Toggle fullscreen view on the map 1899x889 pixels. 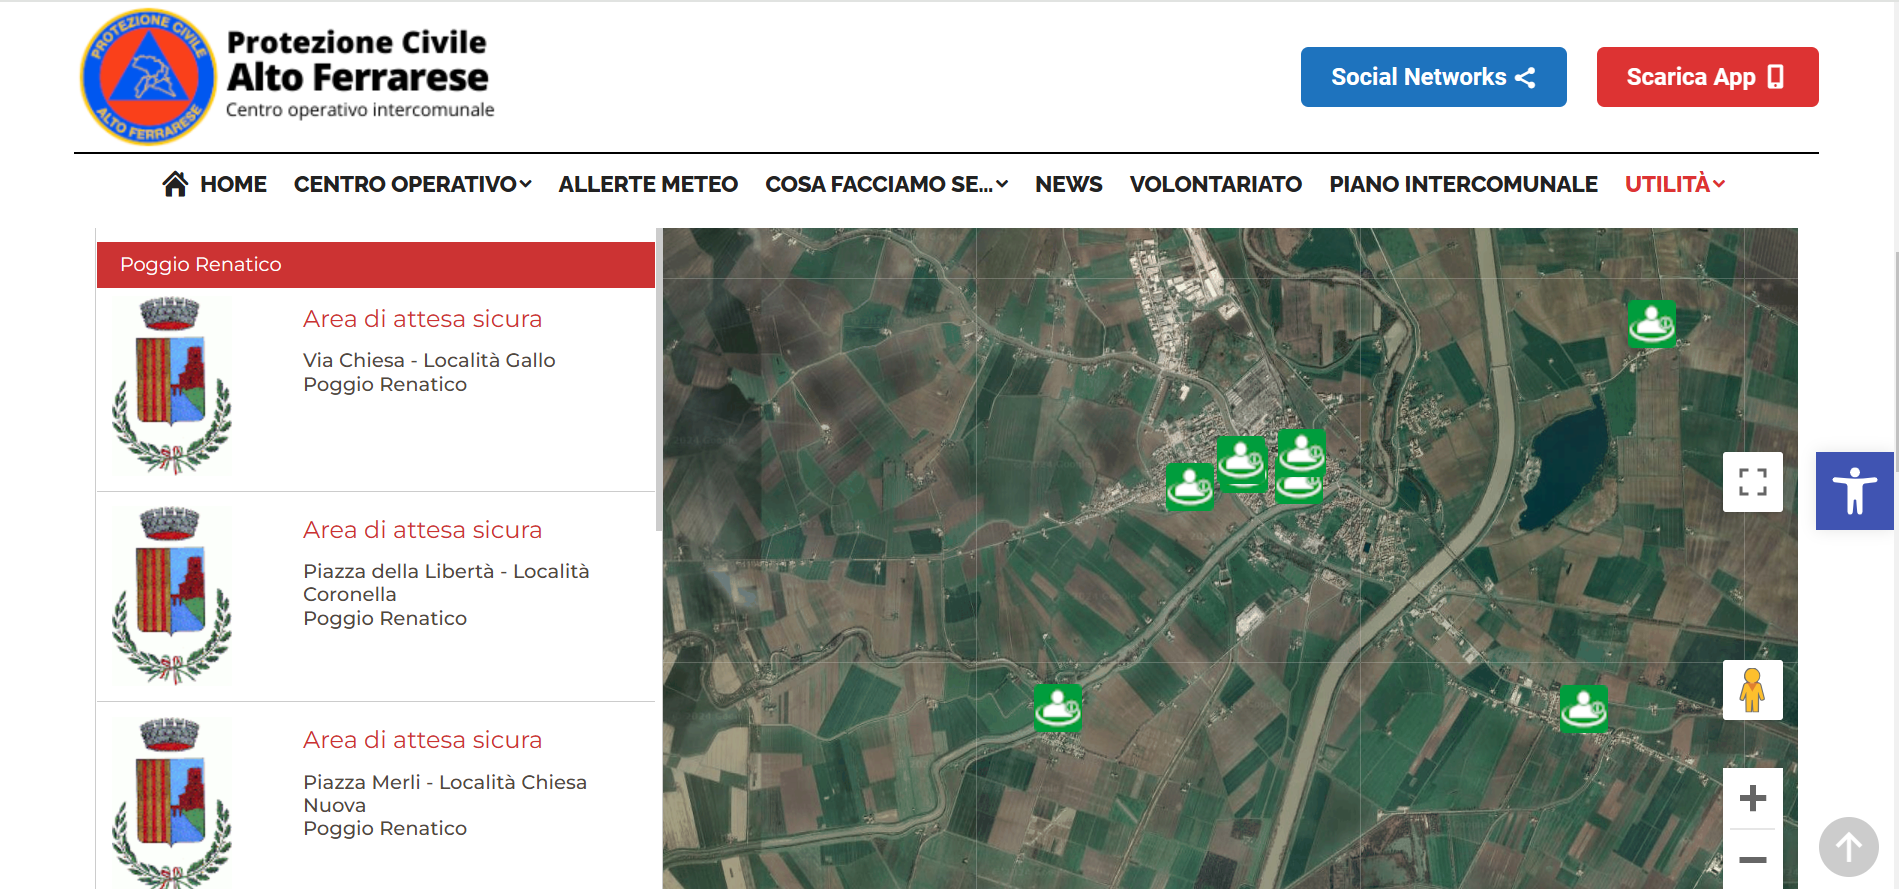(1752, 482)
